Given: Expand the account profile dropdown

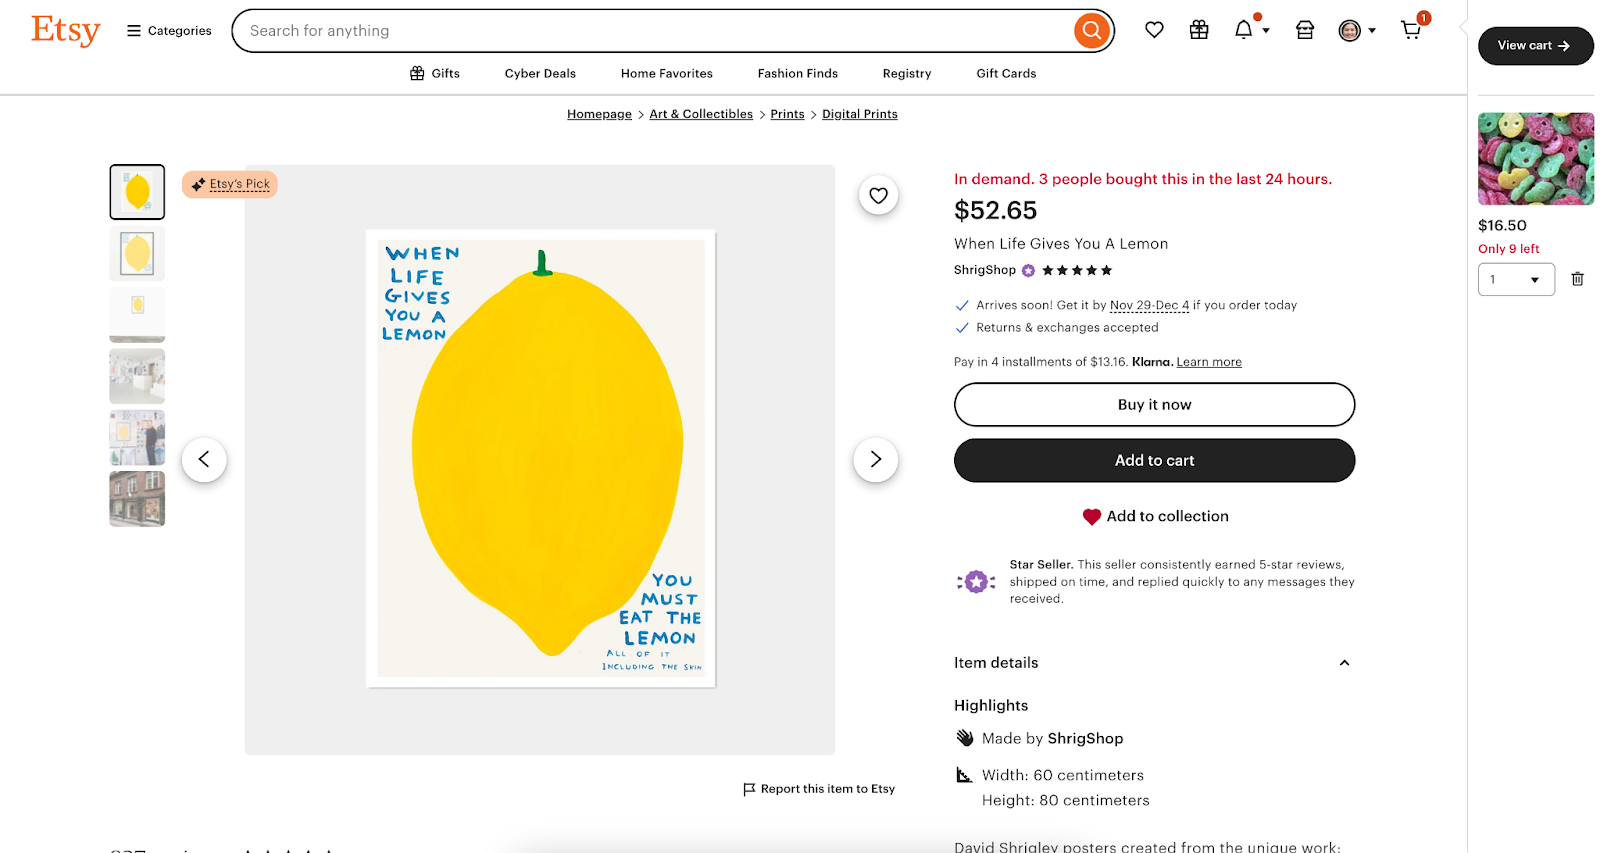Looking at the screenshot, I should (1356, 30).
